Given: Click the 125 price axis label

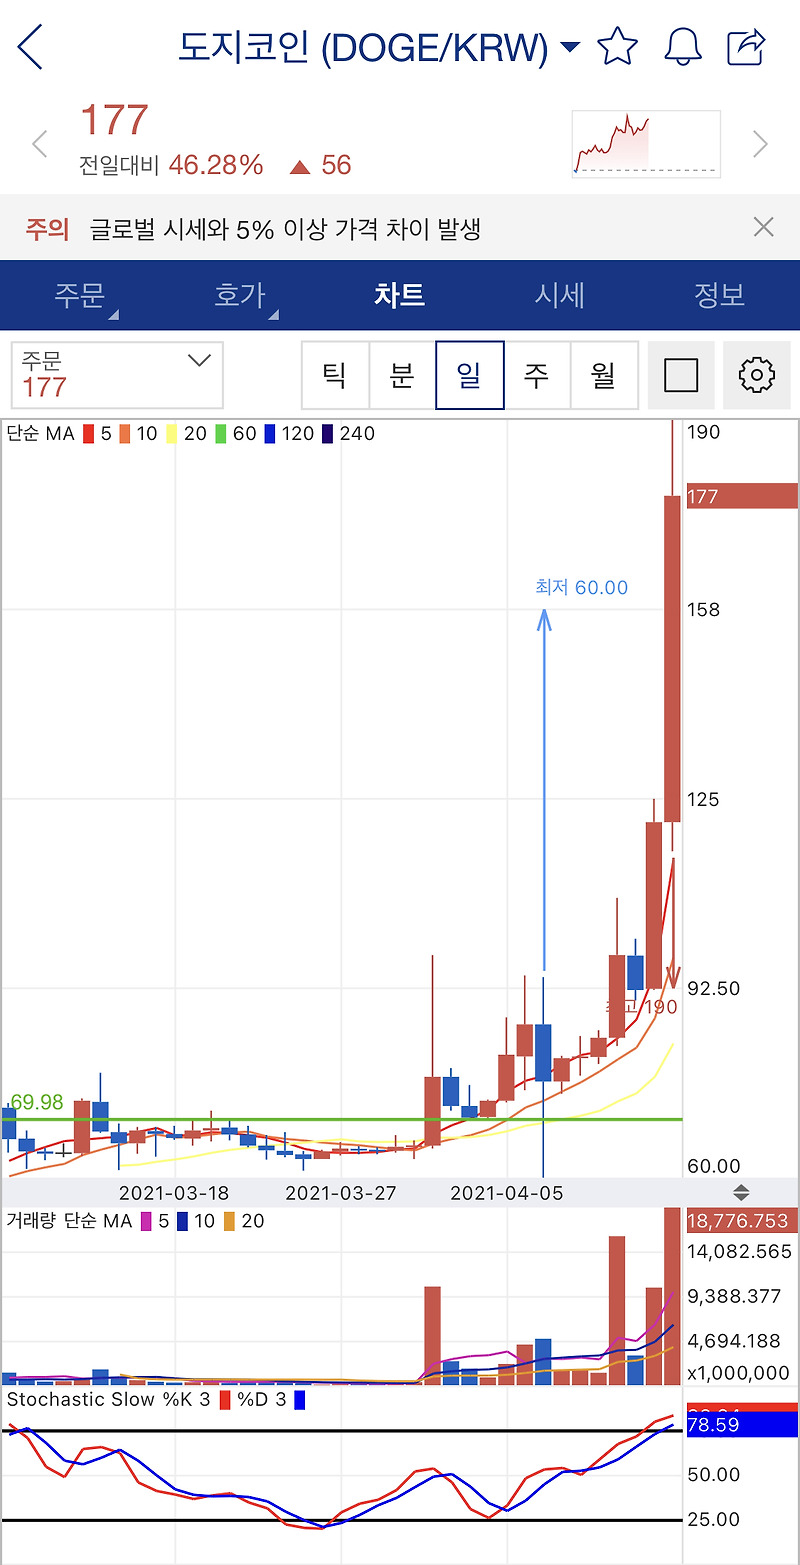Looking at the screenshot, I should 704,800.
